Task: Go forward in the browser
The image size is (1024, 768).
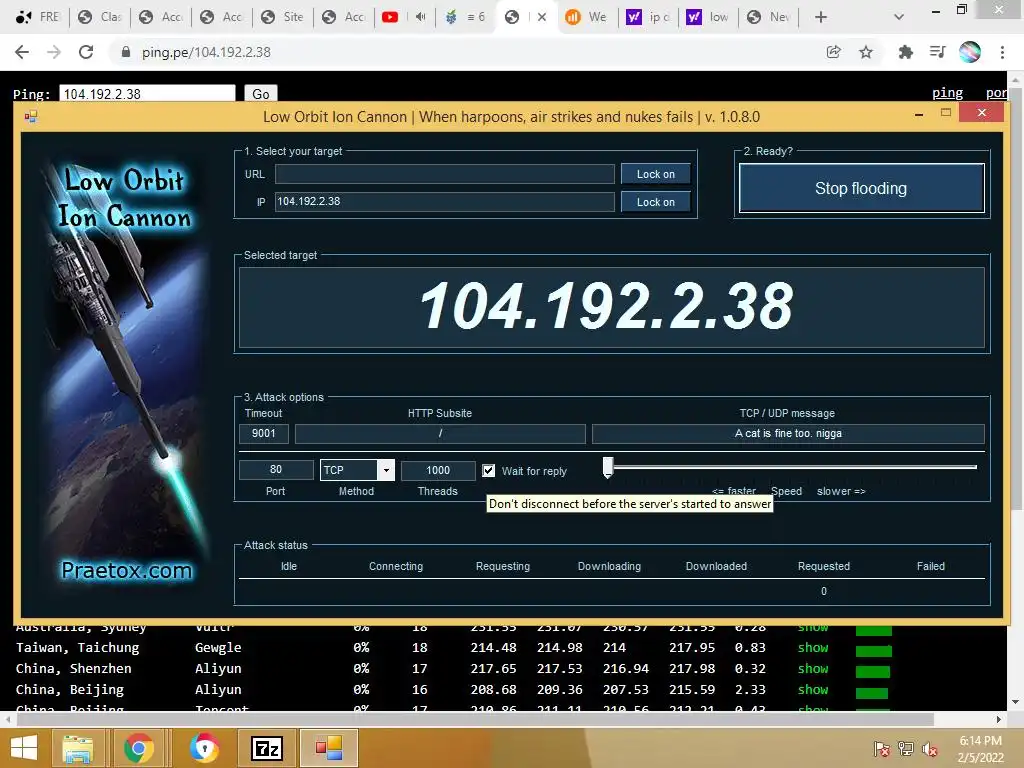Action: (x=54, y=52)
